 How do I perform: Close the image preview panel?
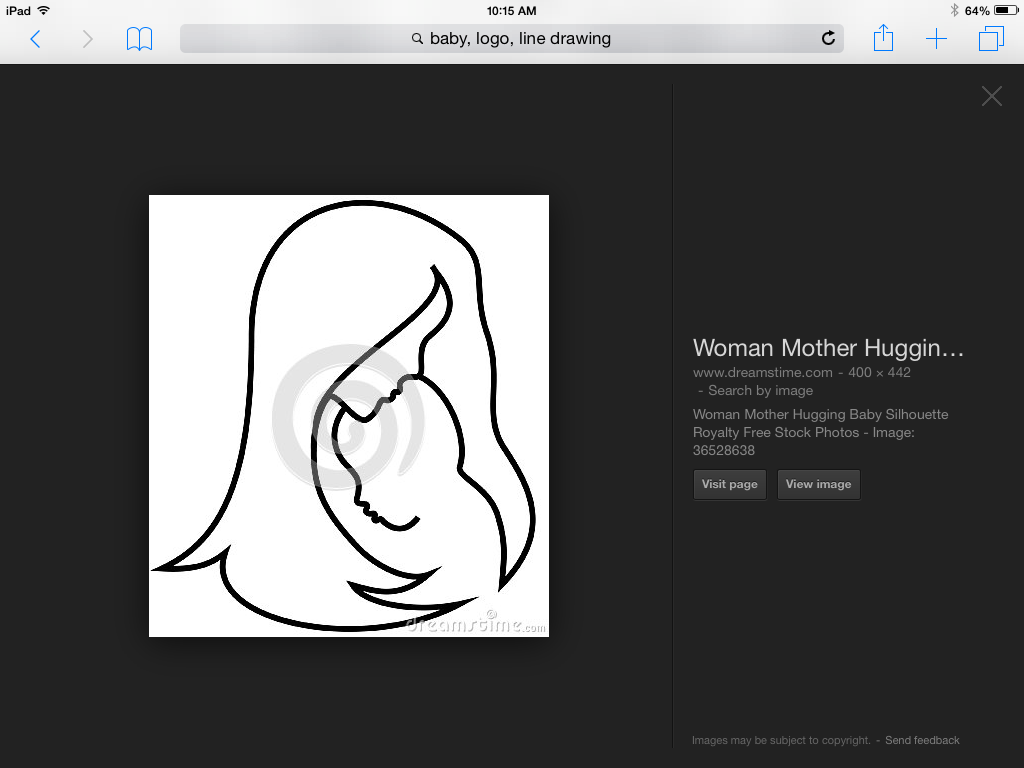coord(991,96)
